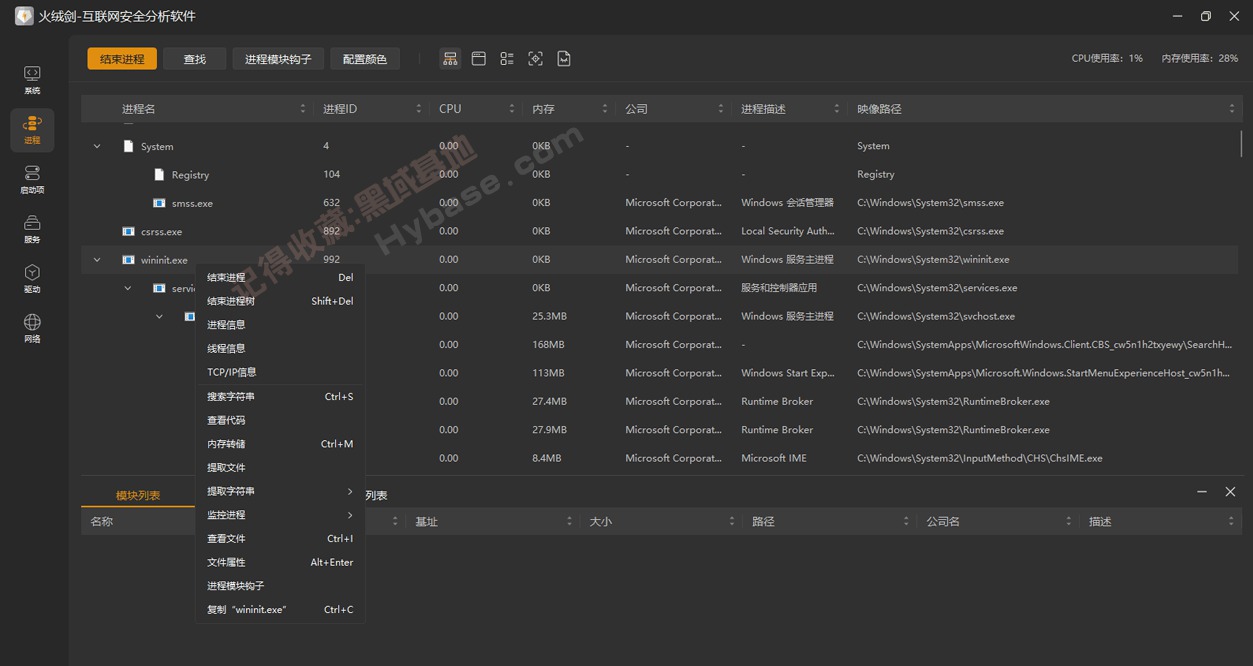
Task: Click the wininit.exe process icon
Action: pyautogui.click(x=128, y=260)
